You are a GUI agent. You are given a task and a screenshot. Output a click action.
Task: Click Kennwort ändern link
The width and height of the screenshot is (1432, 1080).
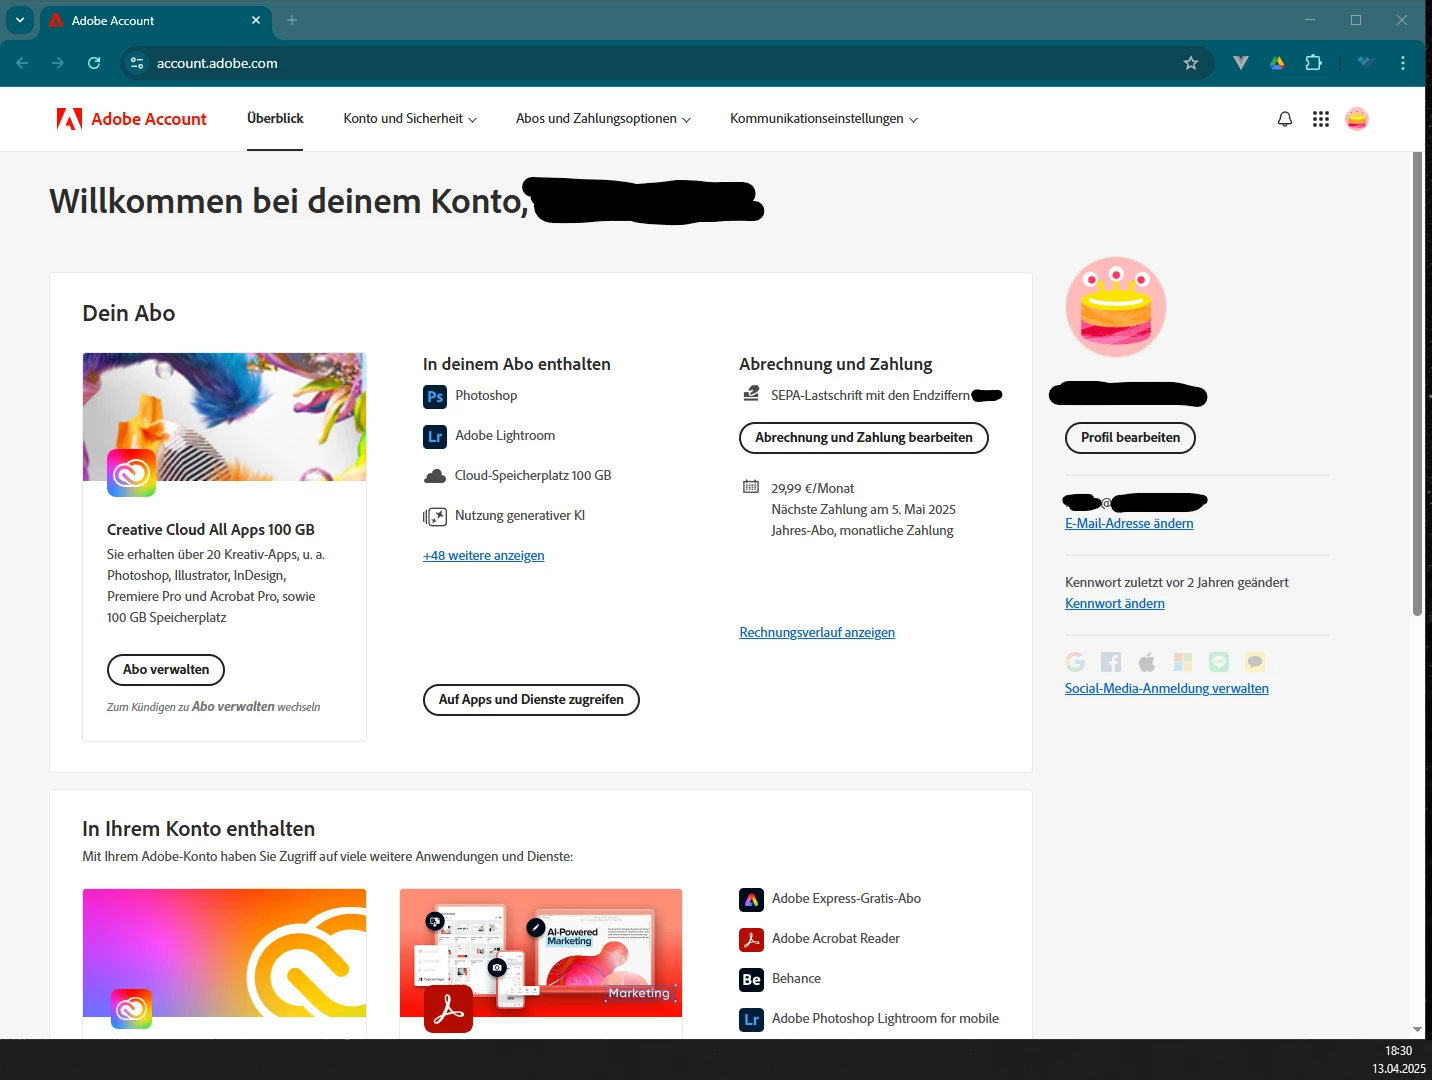1115,604
